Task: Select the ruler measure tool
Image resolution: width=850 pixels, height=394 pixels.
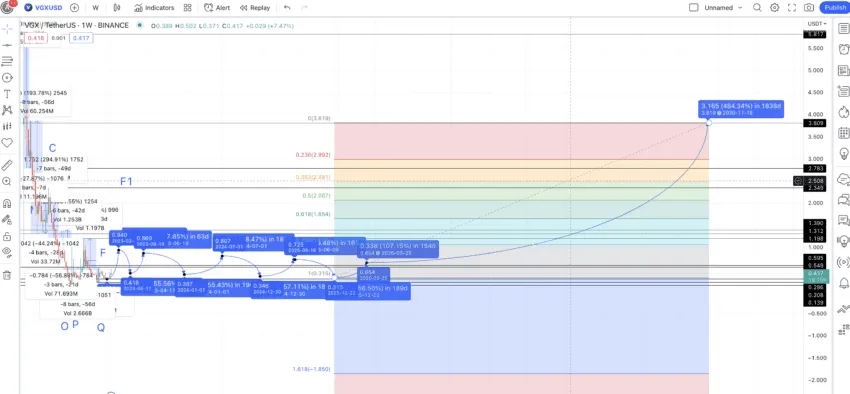Action: tap(7, 165)
